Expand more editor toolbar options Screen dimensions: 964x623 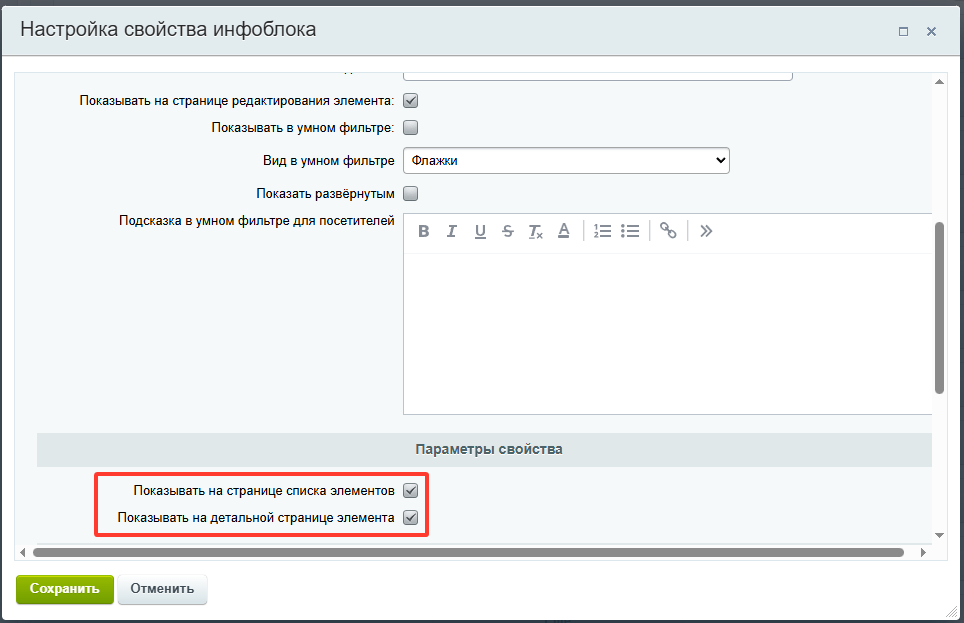point(706,231)
